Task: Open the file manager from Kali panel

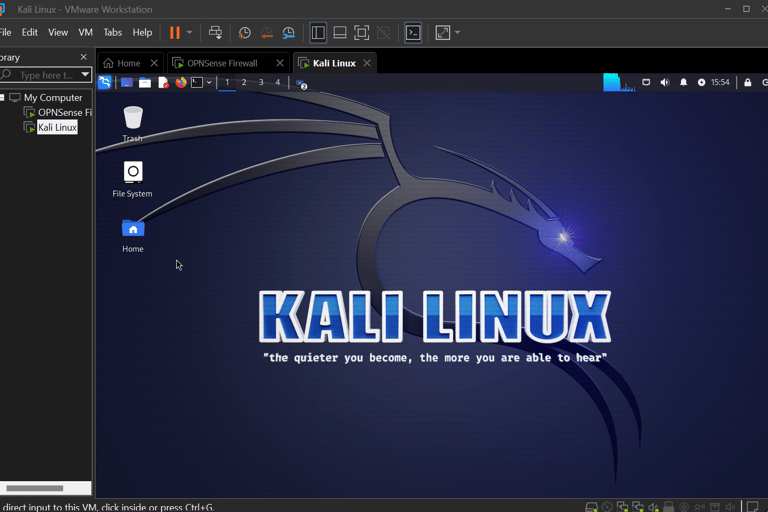Action: 145,82
